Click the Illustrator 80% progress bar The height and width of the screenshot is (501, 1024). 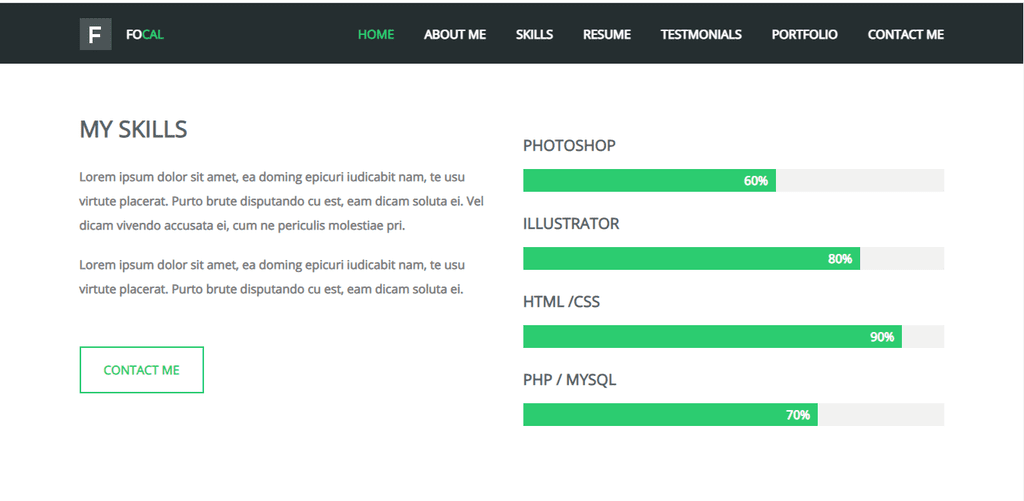pyautogui.click(x=733, y=259)
